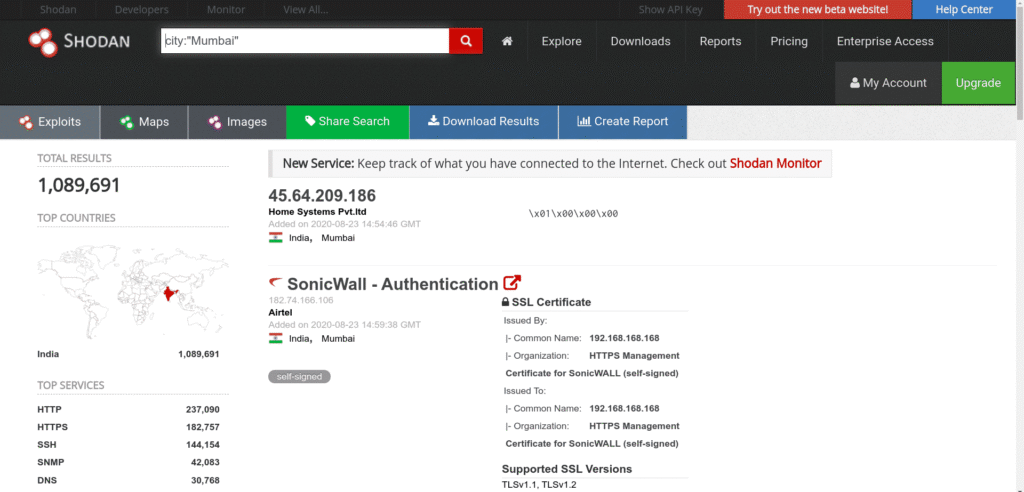Open the 45.64.209.186 result
1024x492 pixels.
pos(322,195)
